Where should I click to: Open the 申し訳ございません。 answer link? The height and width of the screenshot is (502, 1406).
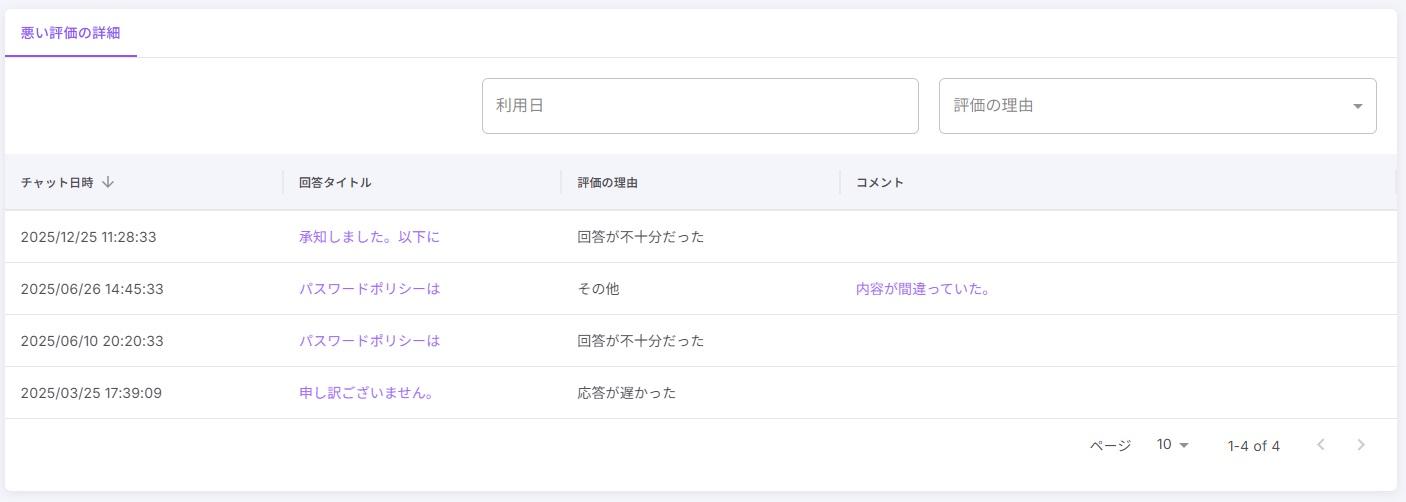click(366, 393)
